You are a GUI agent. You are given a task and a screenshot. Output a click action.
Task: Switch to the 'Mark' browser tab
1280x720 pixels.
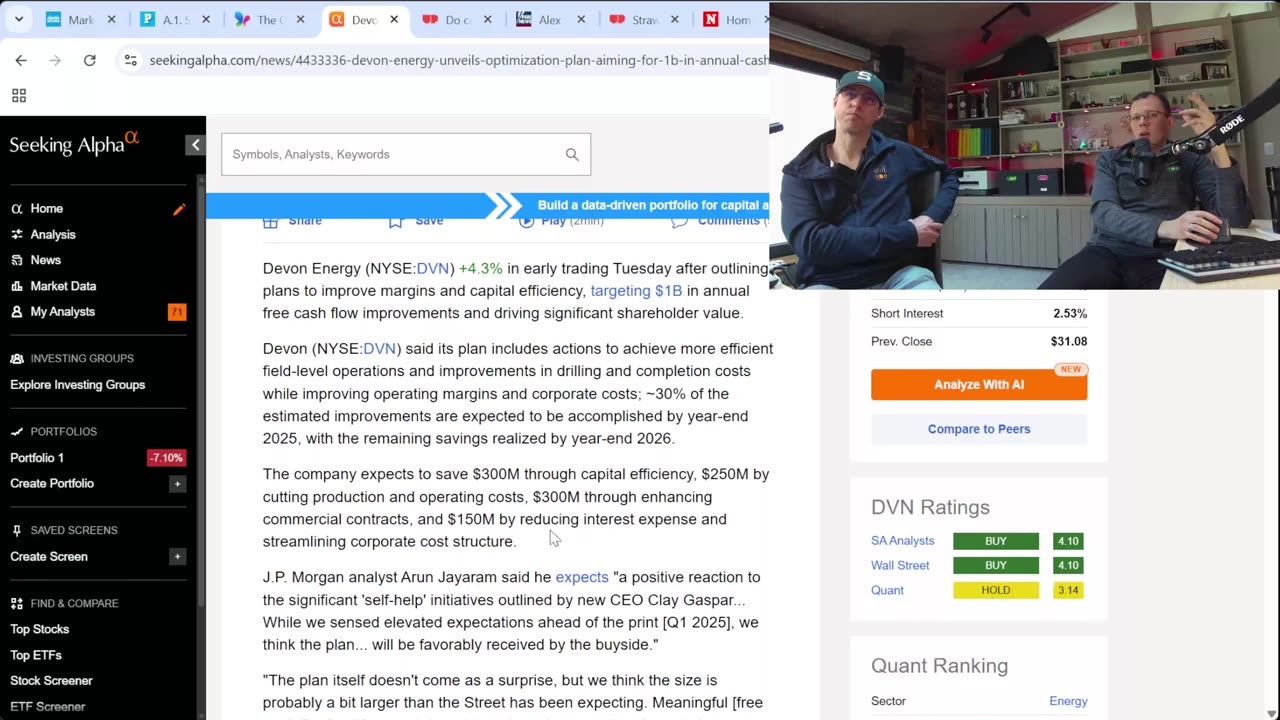pos(80,19)
